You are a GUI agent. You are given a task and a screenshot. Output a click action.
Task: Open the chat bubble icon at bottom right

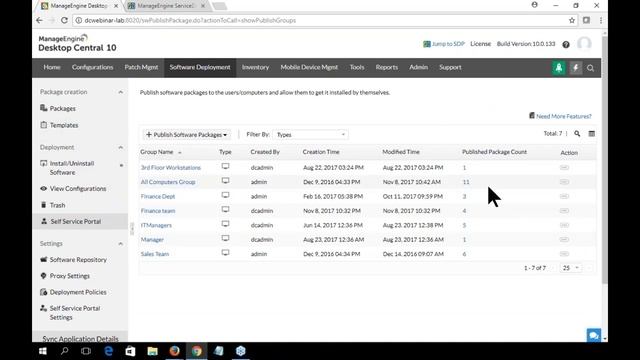[x=593, y=336]
